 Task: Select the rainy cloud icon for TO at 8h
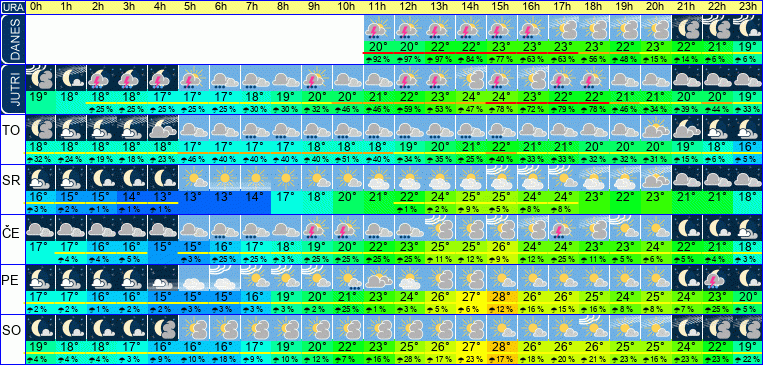(286, 128)
